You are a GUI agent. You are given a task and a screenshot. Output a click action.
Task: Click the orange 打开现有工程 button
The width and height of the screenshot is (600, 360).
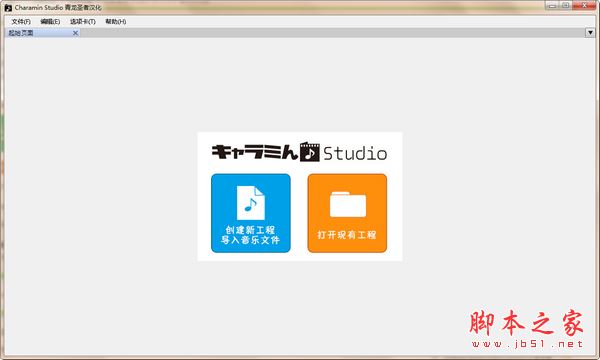[x=347, y=213]
